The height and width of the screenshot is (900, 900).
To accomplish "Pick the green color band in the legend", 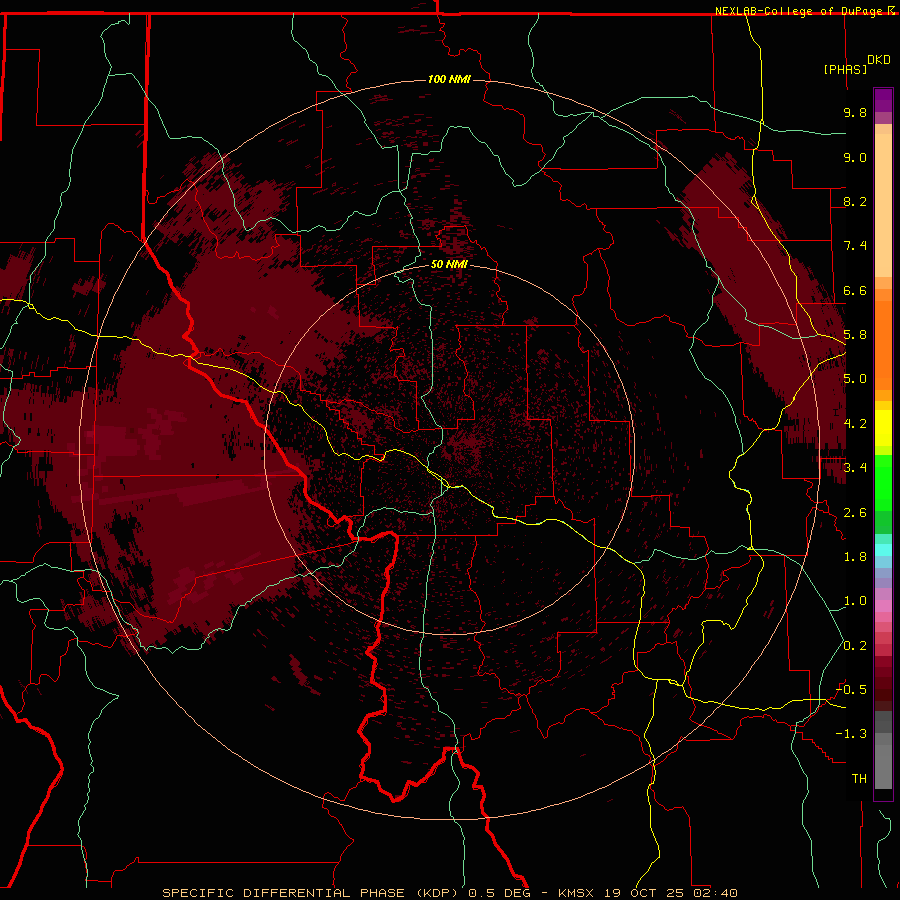I will pos(883,483).
